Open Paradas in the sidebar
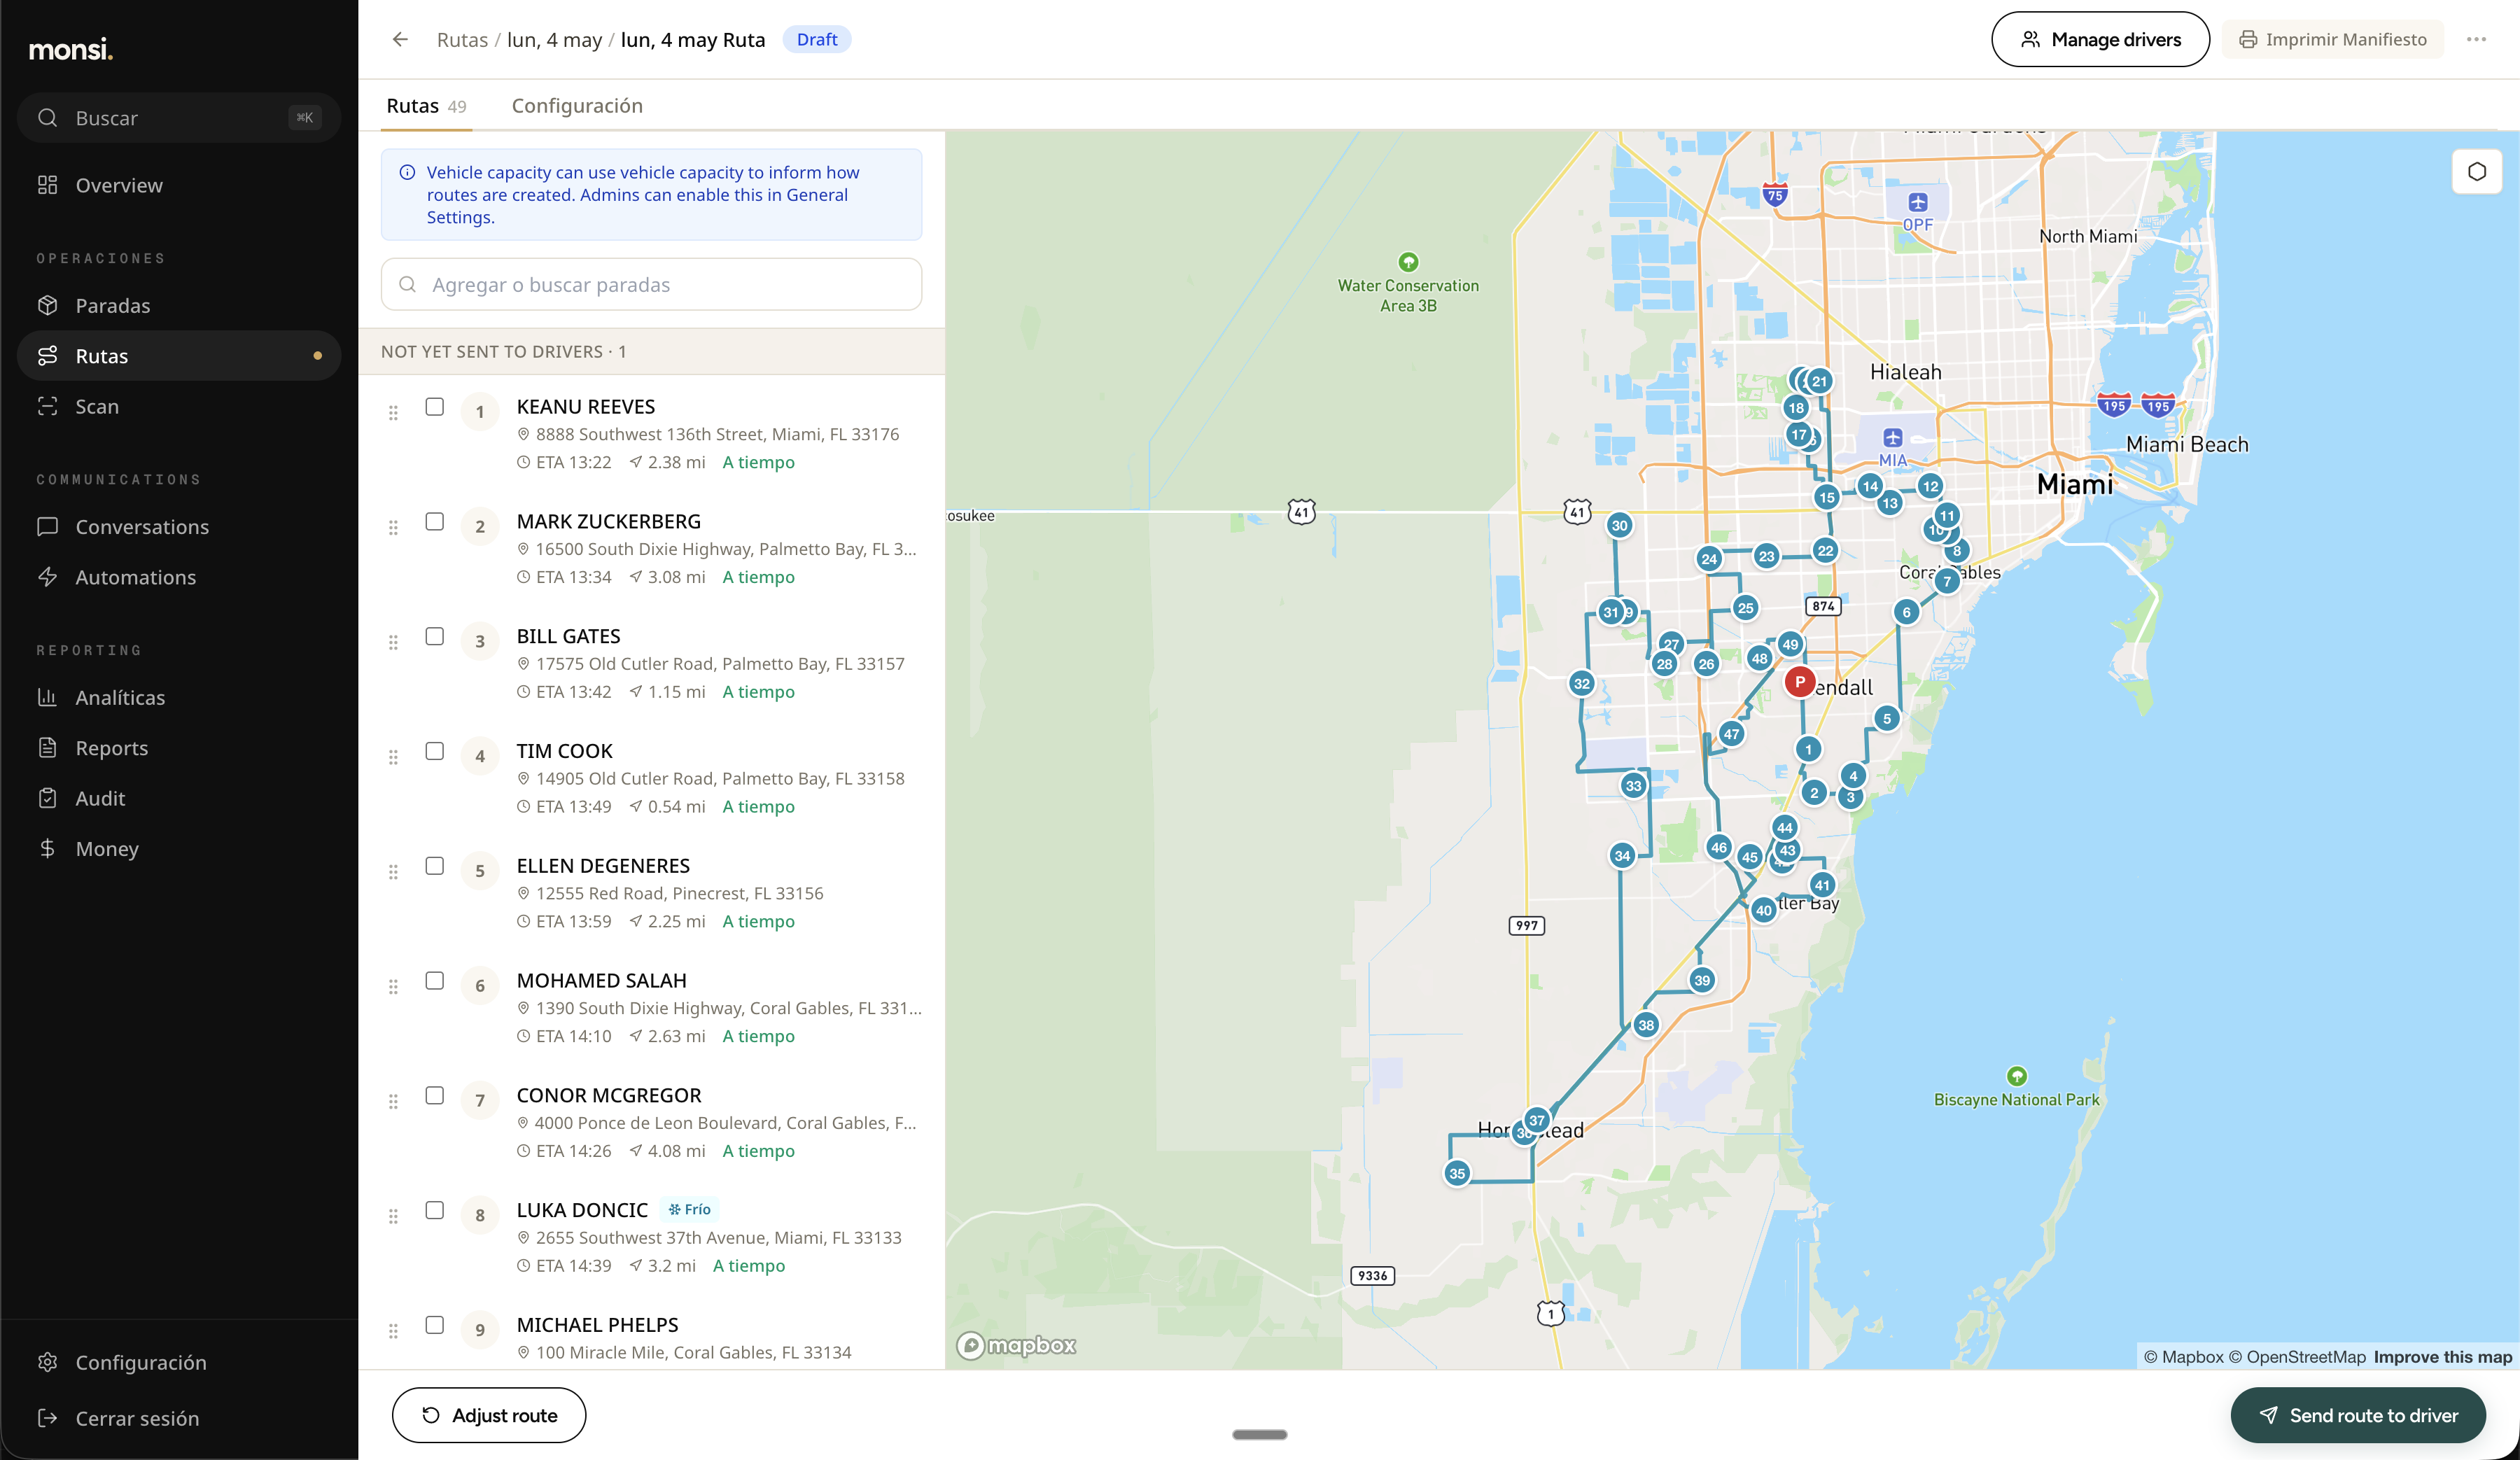 click(179, 305)
